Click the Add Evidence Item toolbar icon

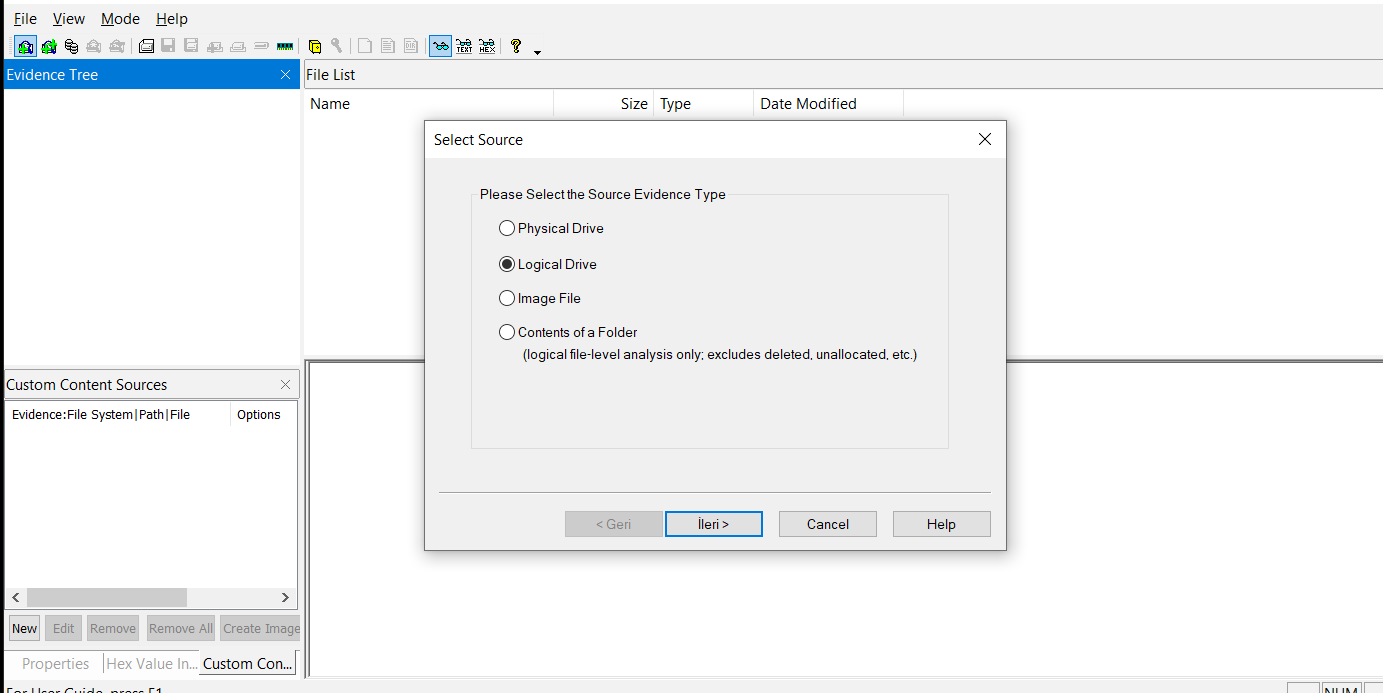(25, 46)
